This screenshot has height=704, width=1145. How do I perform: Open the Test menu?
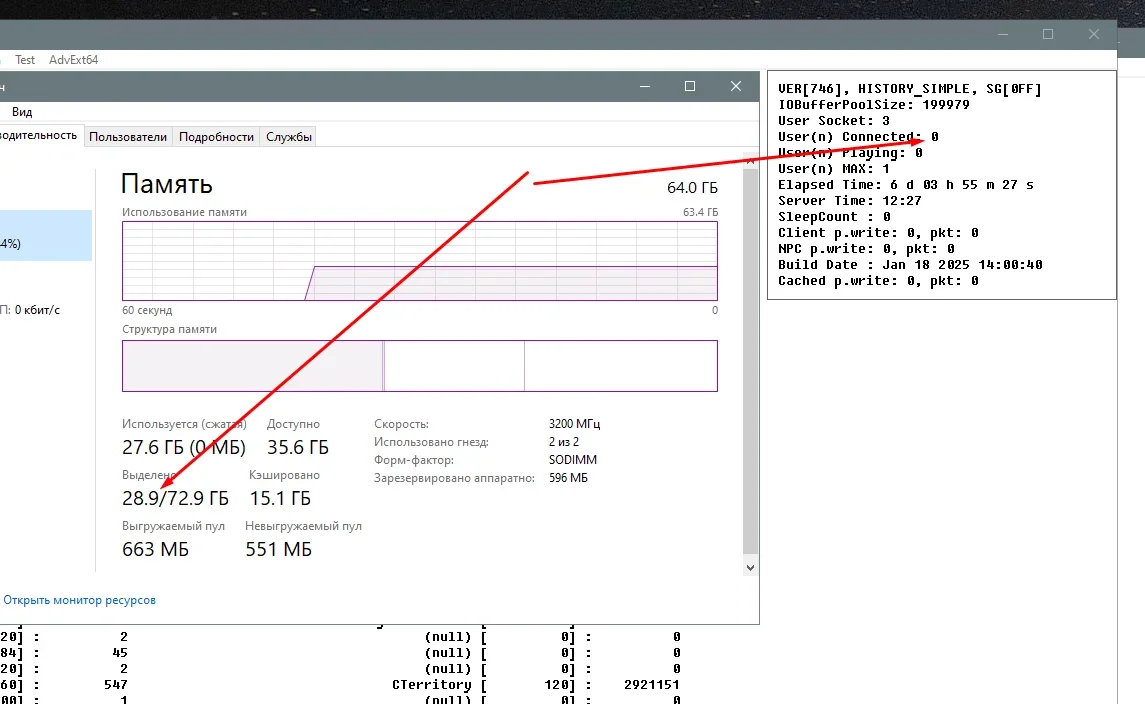(x=25, y=60)
